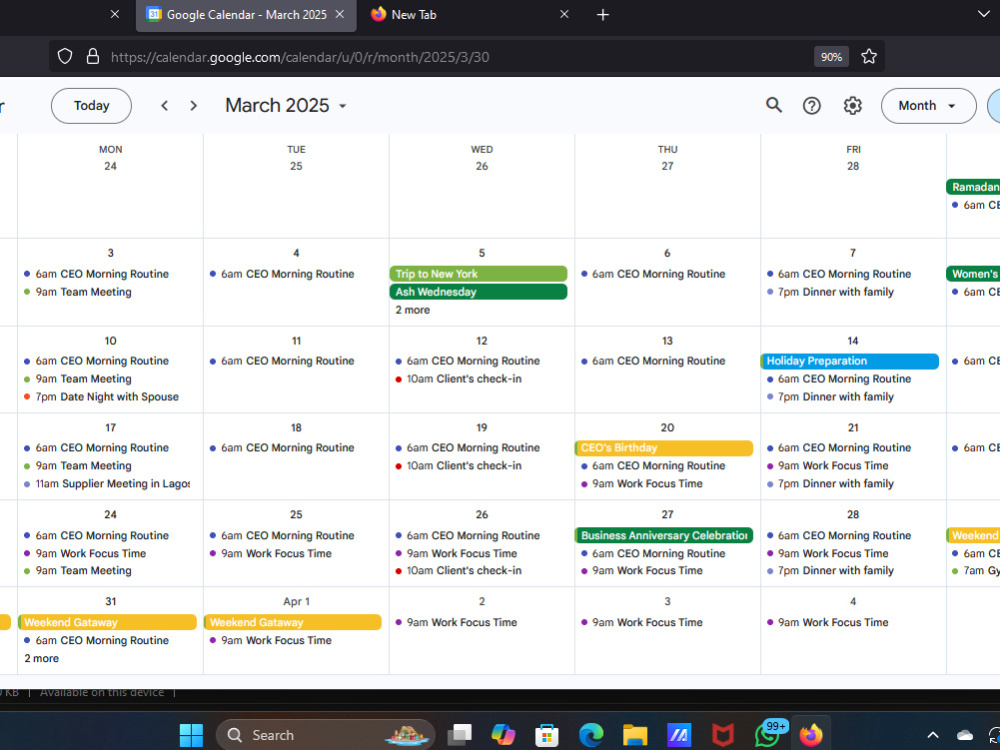
Task: Open the Trip to New York event
Action: 478,274
